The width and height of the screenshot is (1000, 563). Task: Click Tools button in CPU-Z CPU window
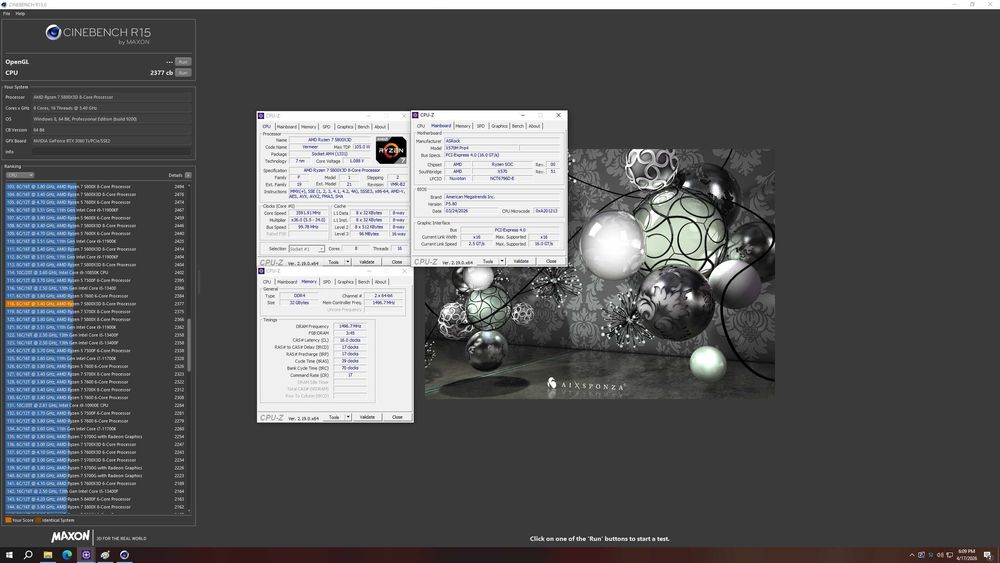[334, 262]
